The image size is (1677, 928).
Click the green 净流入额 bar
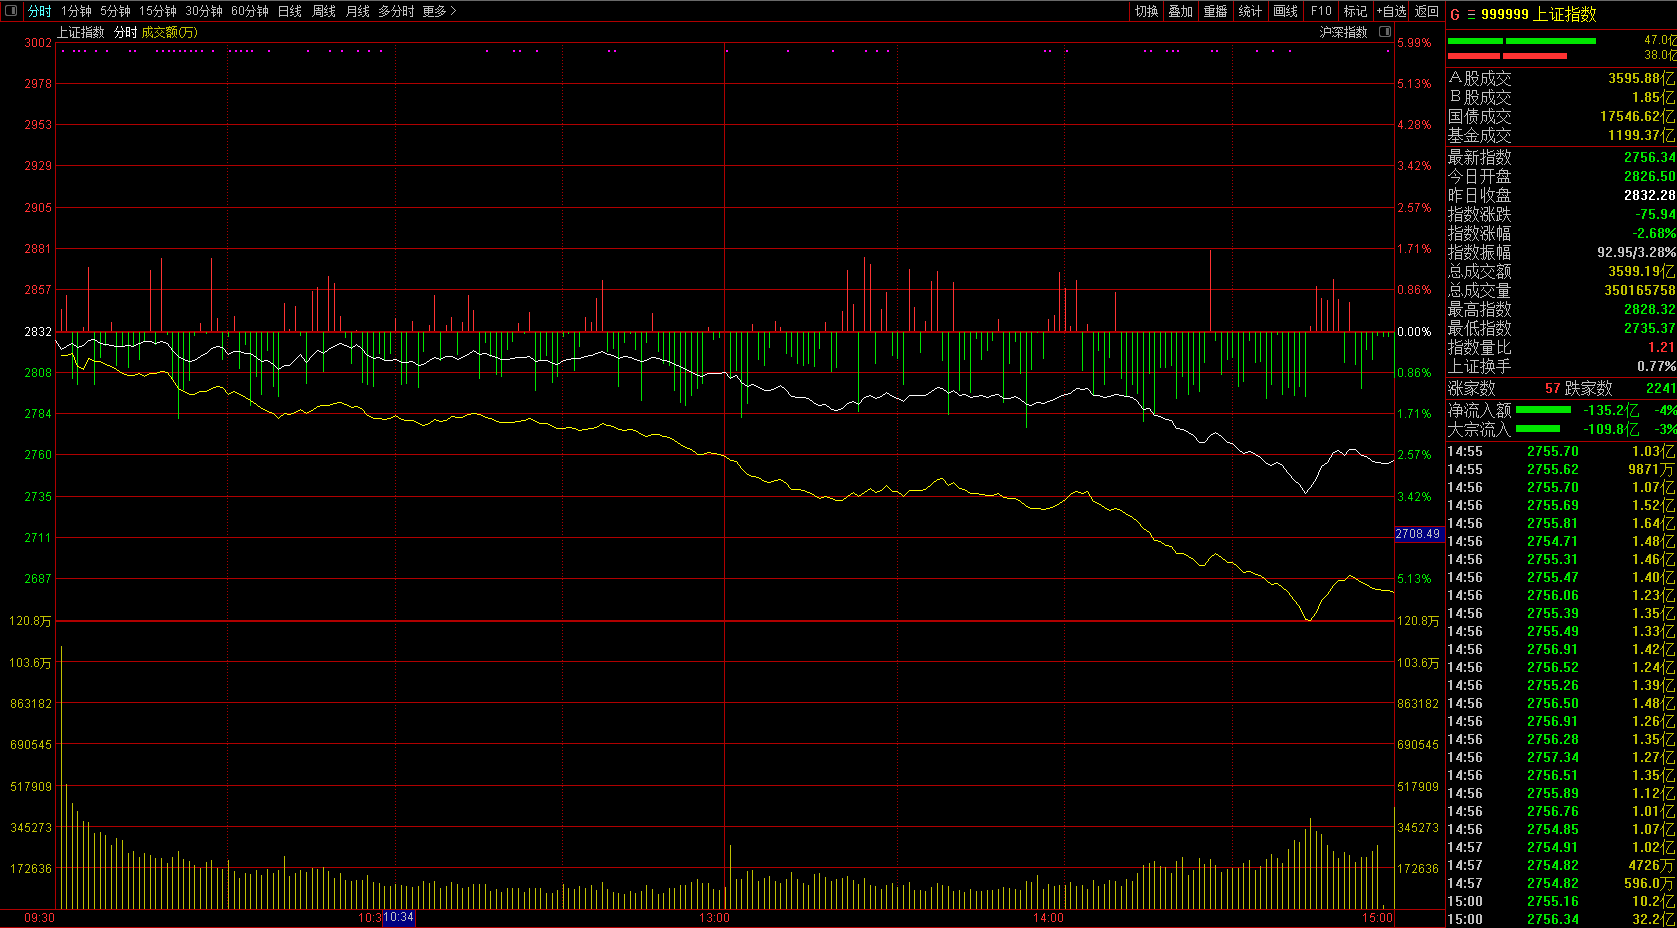[x=1544, y=410]
